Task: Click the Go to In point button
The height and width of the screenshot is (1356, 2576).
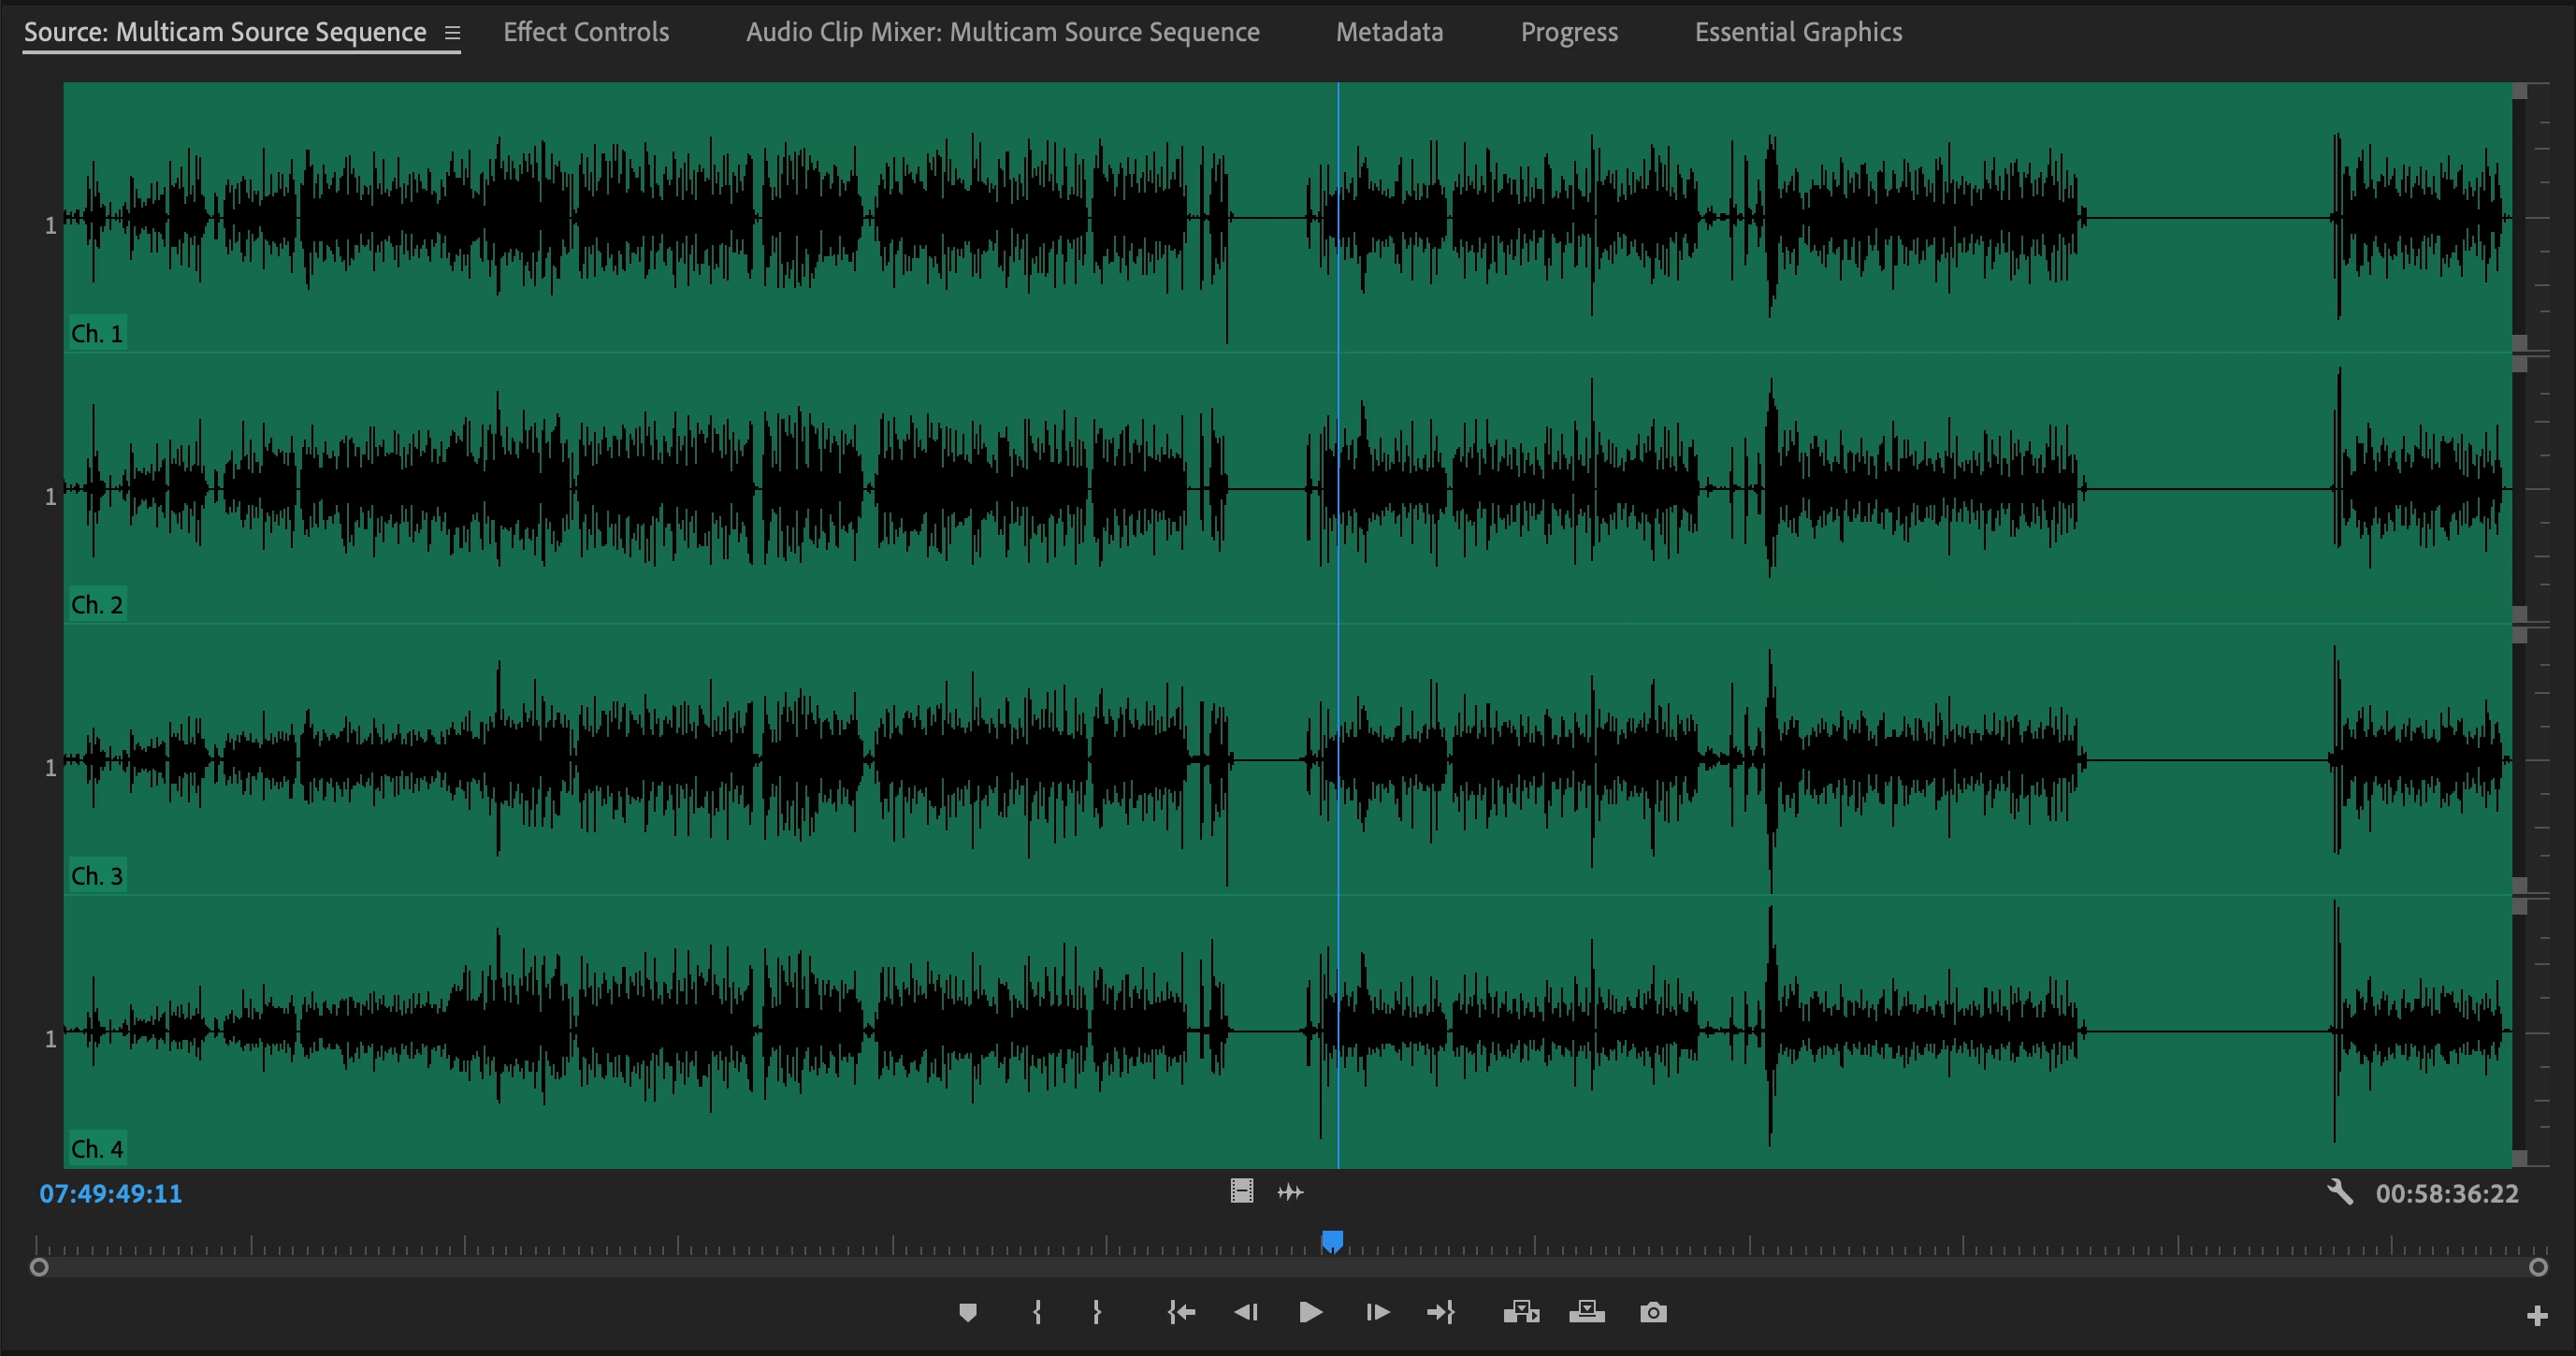Action: pos(1181,1312)
